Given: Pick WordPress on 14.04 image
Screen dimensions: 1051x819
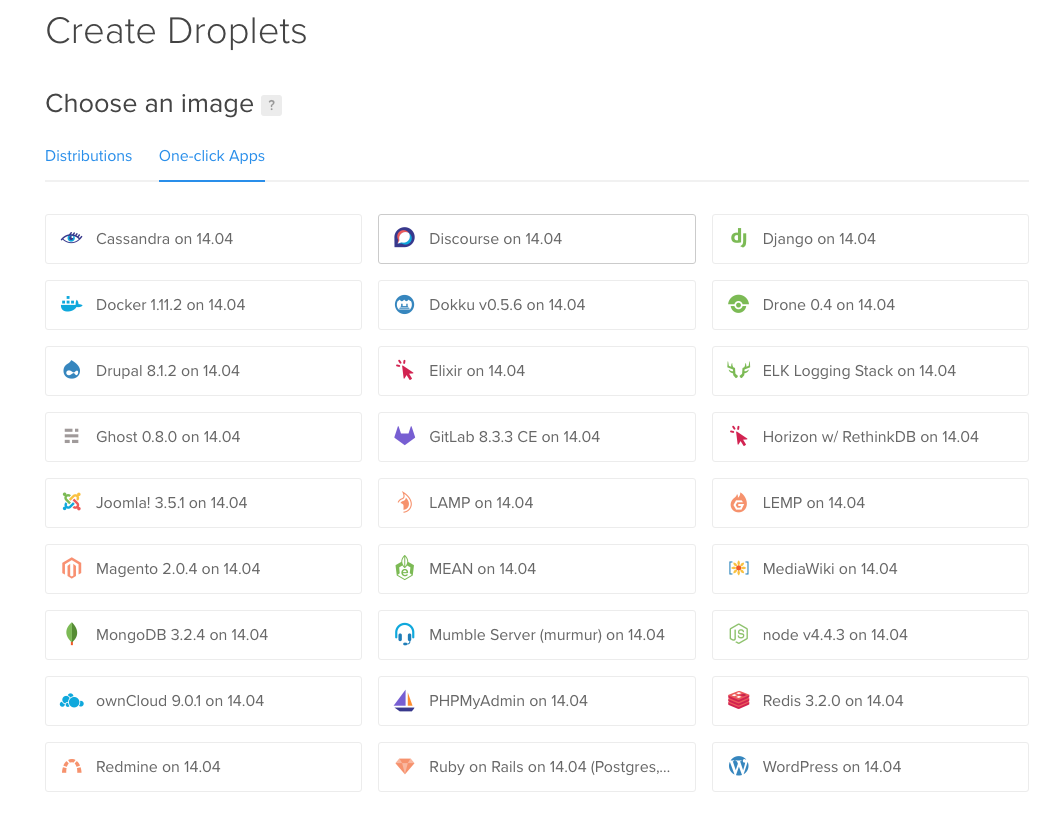Looking at the screenshot, I should click(870, 767).
